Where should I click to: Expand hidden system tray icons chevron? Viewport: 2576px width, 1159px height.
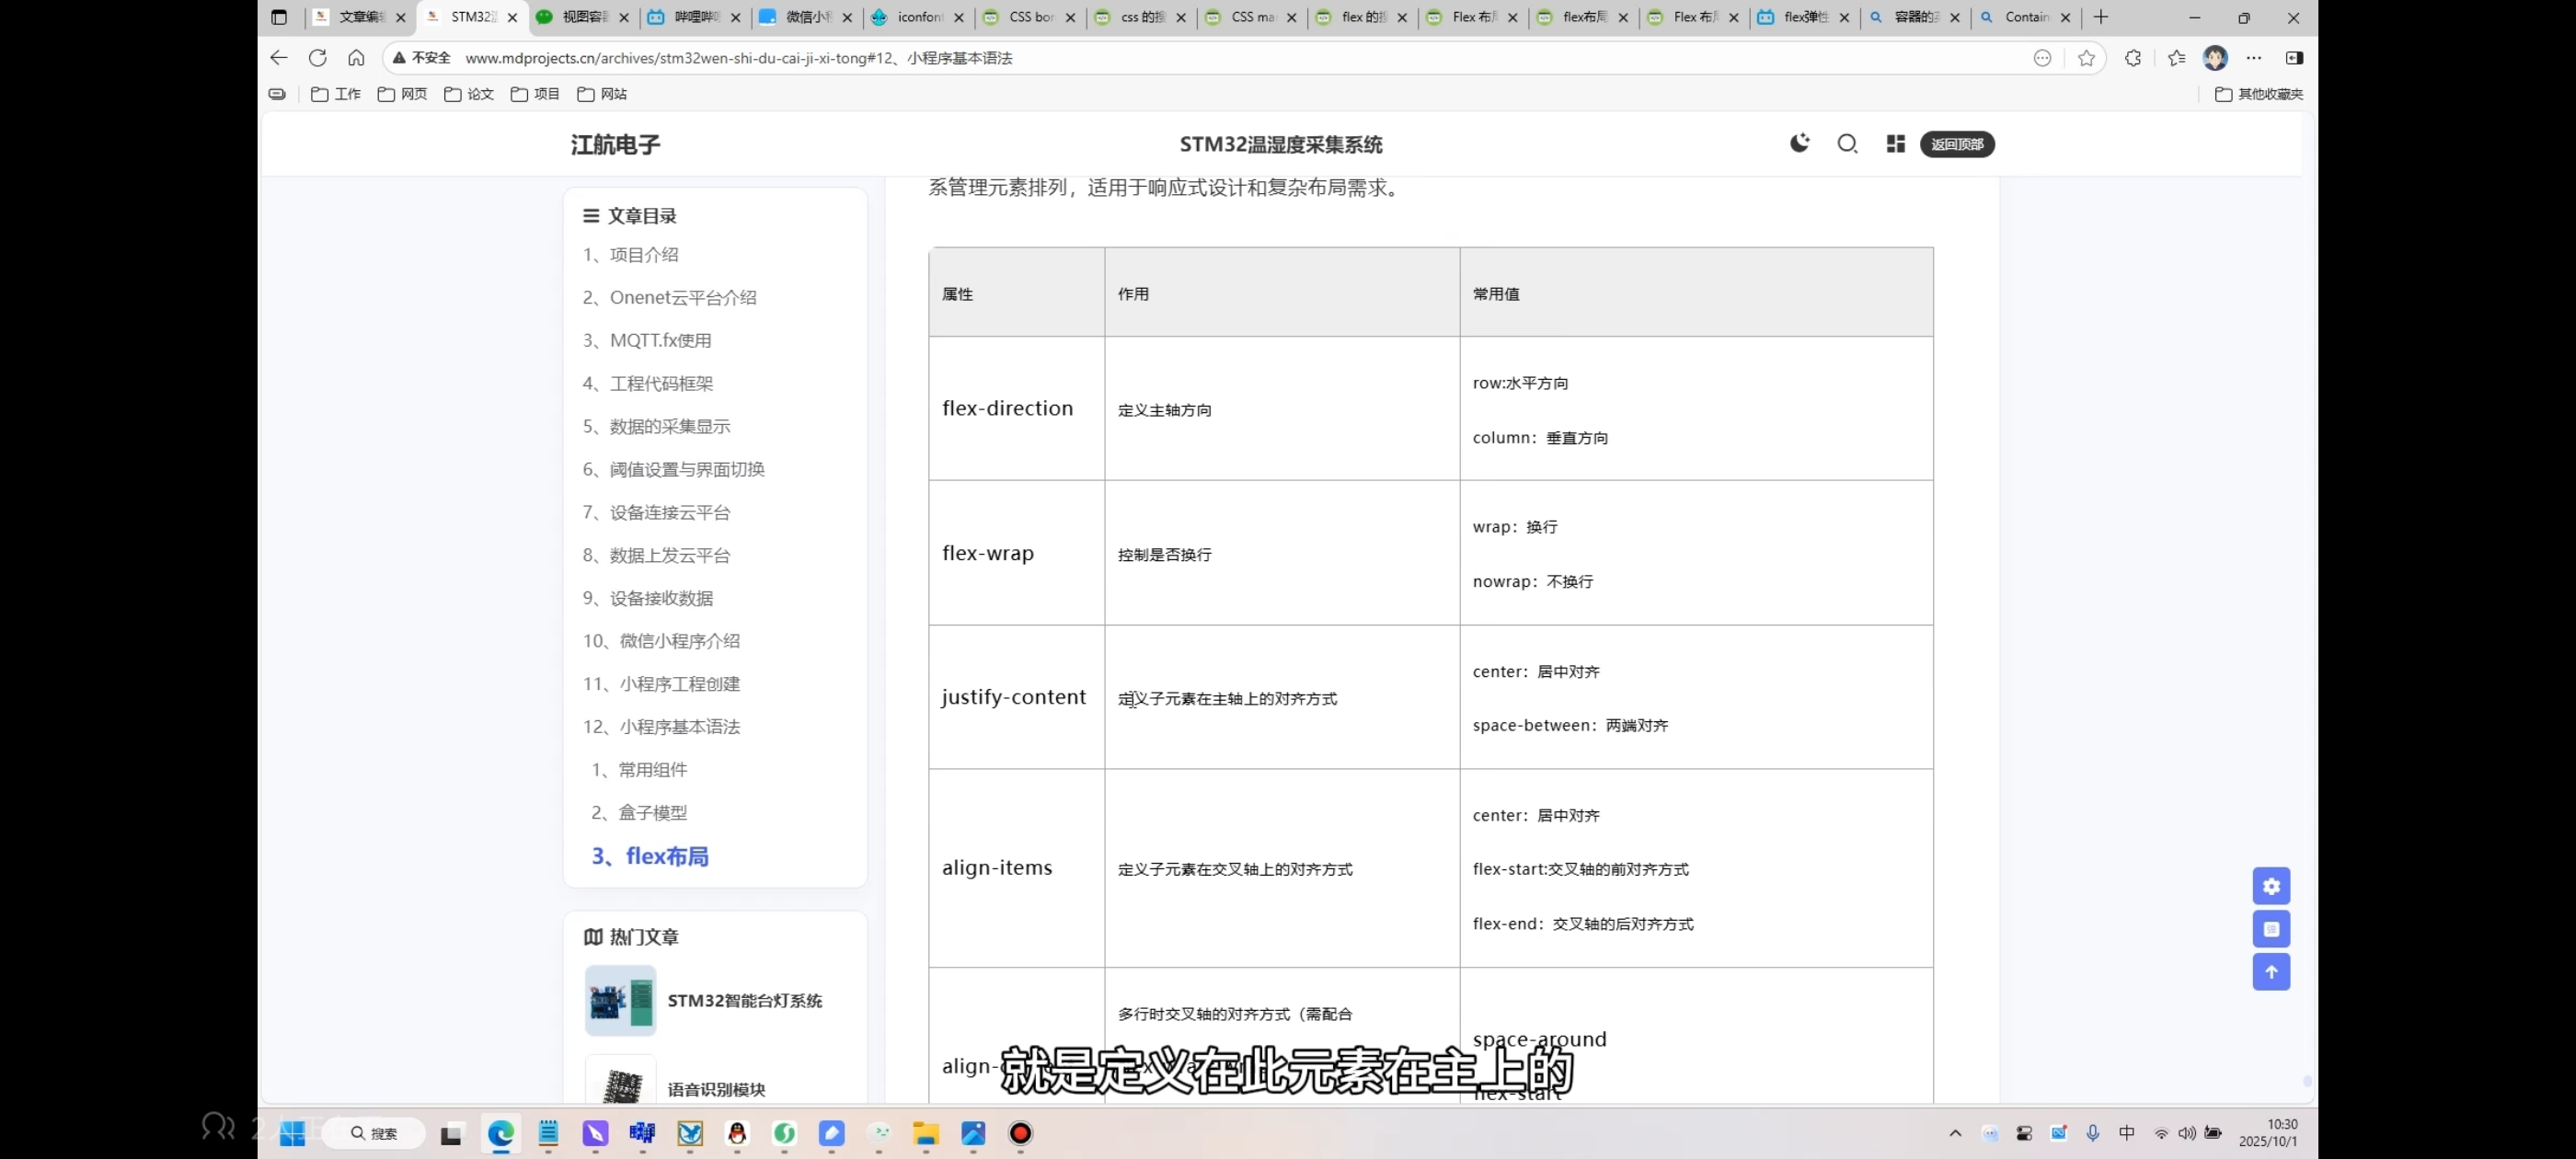click(1955, 1133)
